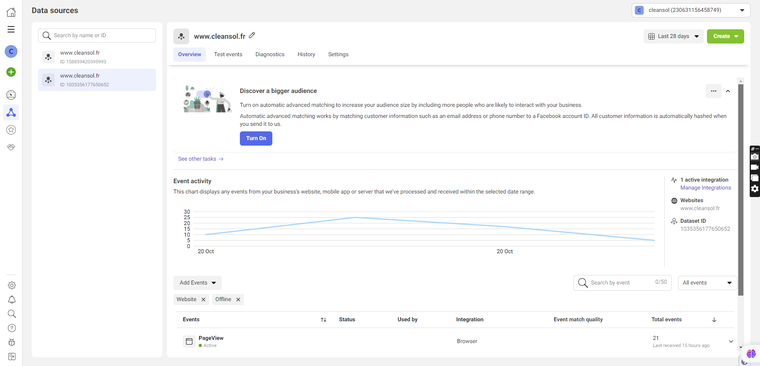Click the bug report icon
Viewport: 760px width, 366px height.
12,342
